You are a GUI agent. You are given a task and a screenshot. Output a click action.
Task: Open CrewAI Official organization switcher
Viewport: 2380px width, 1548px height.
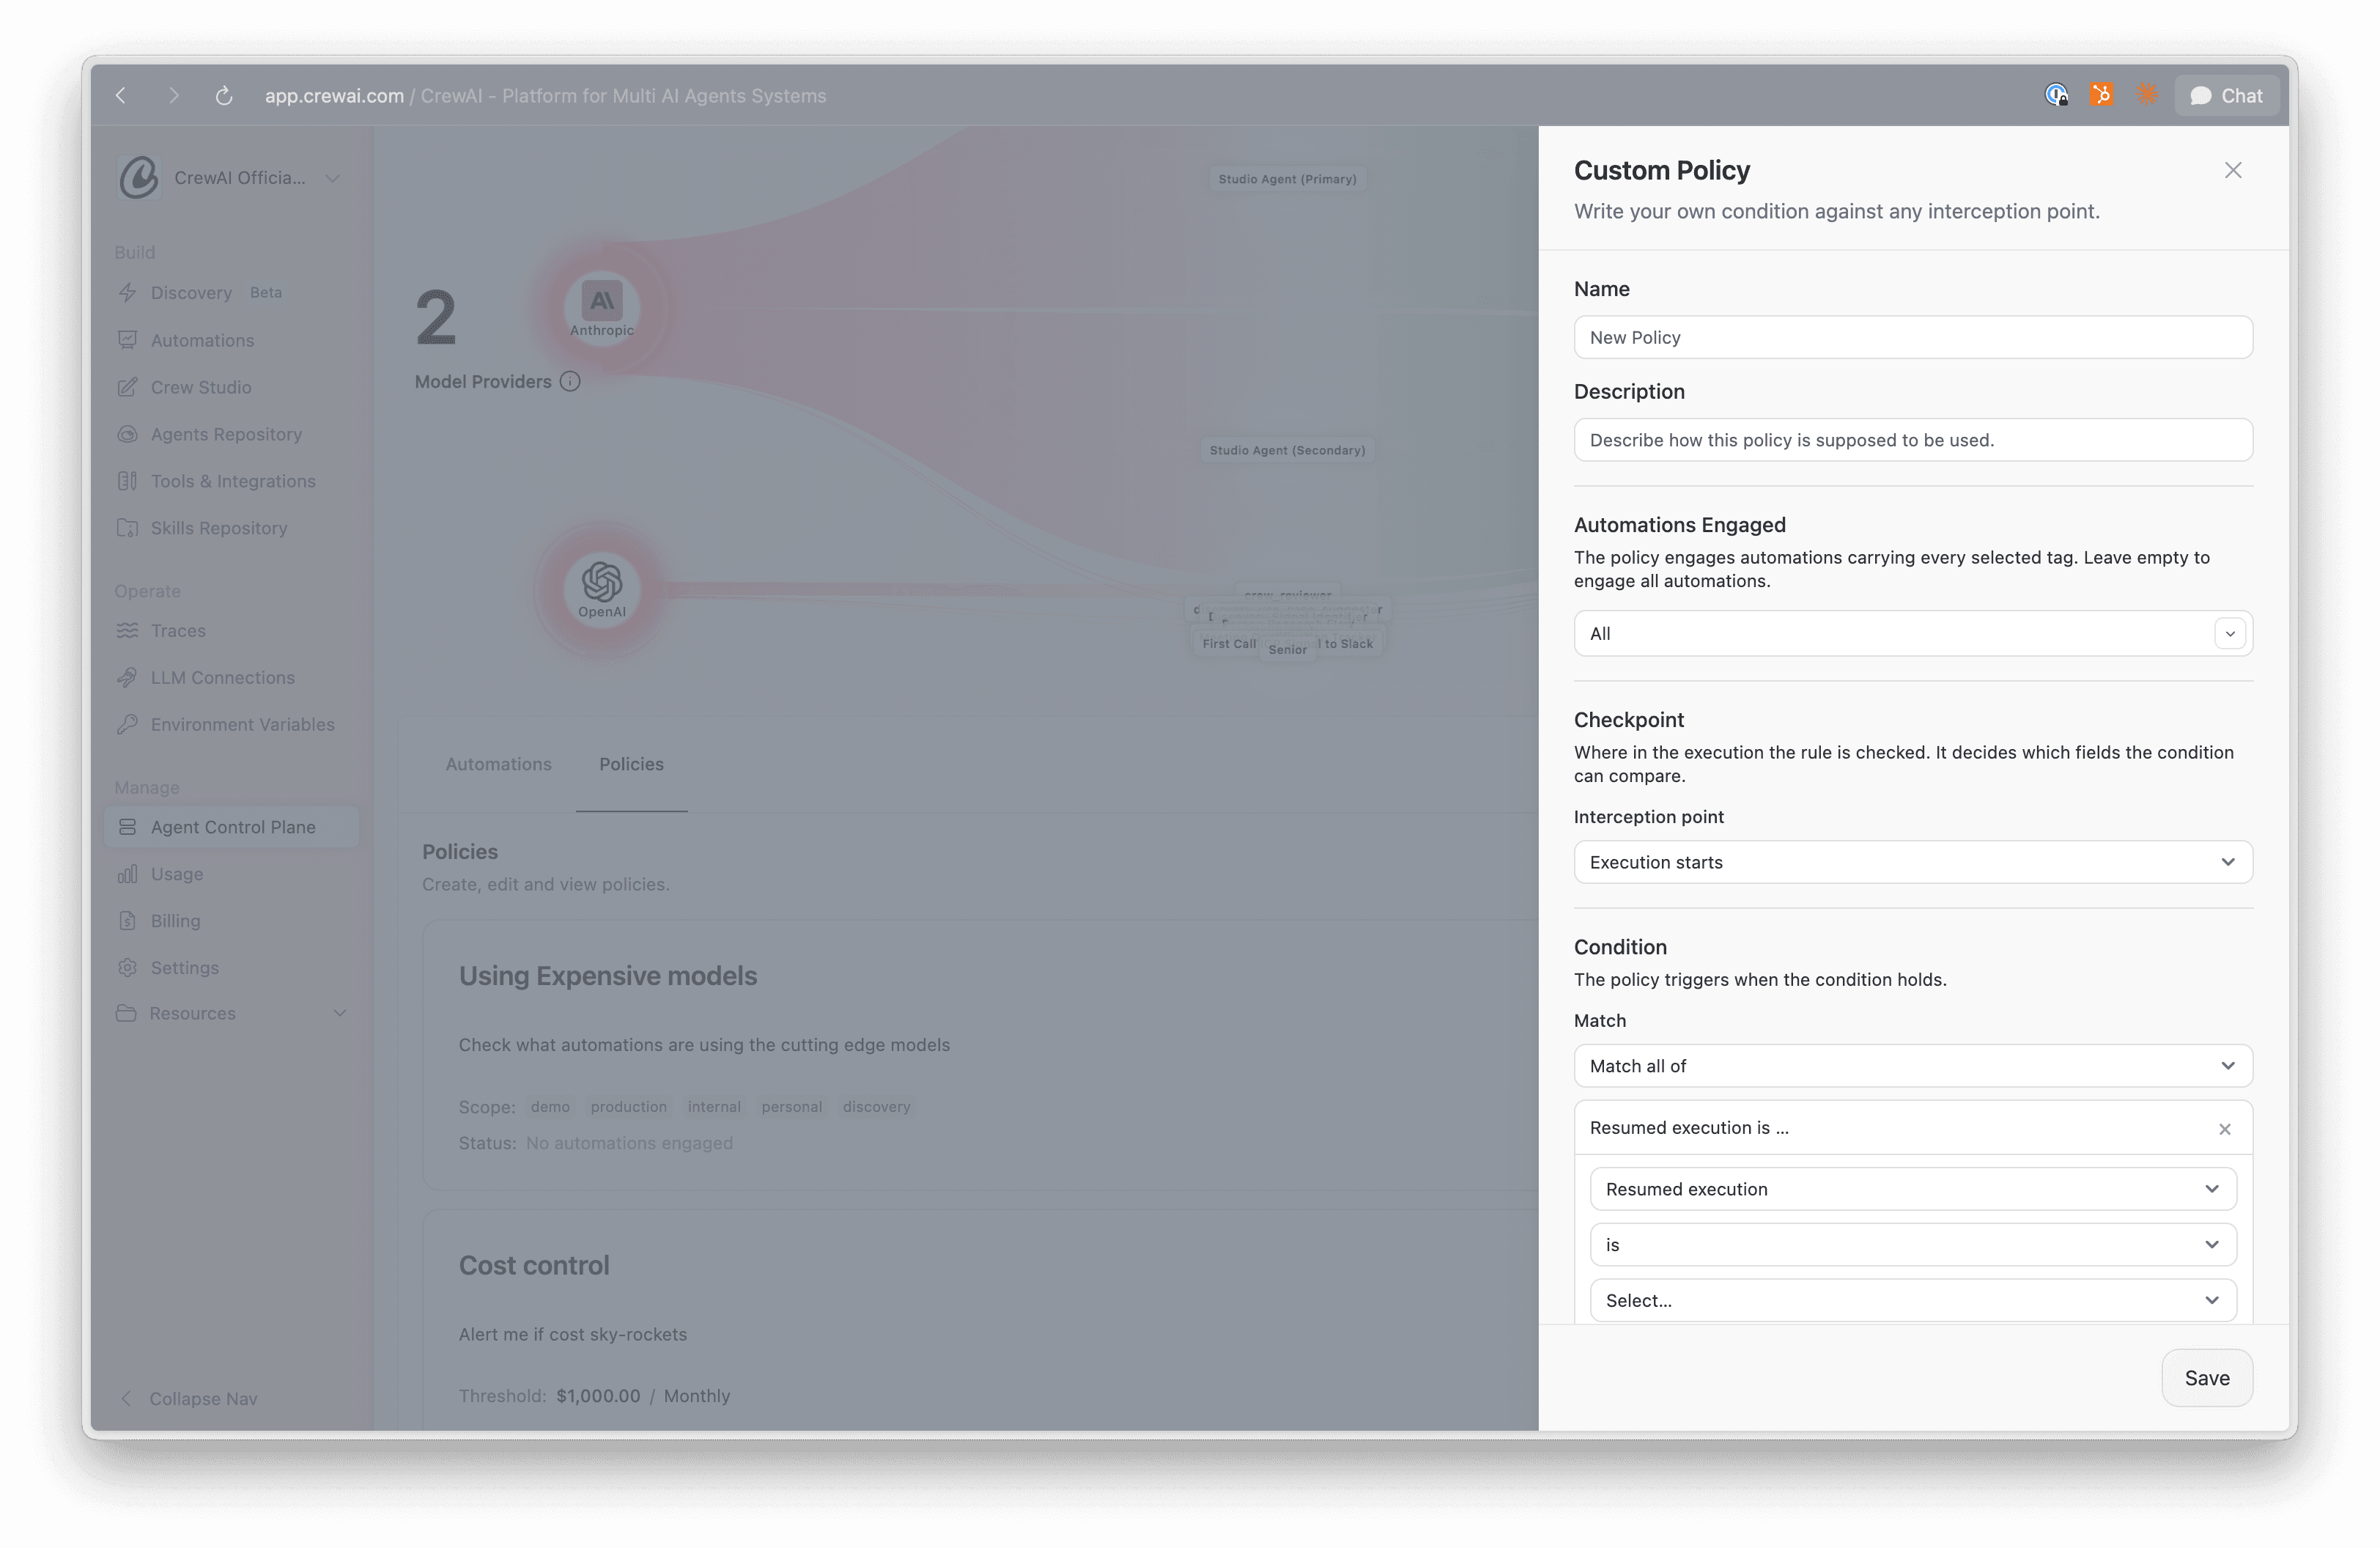[231, 177]
